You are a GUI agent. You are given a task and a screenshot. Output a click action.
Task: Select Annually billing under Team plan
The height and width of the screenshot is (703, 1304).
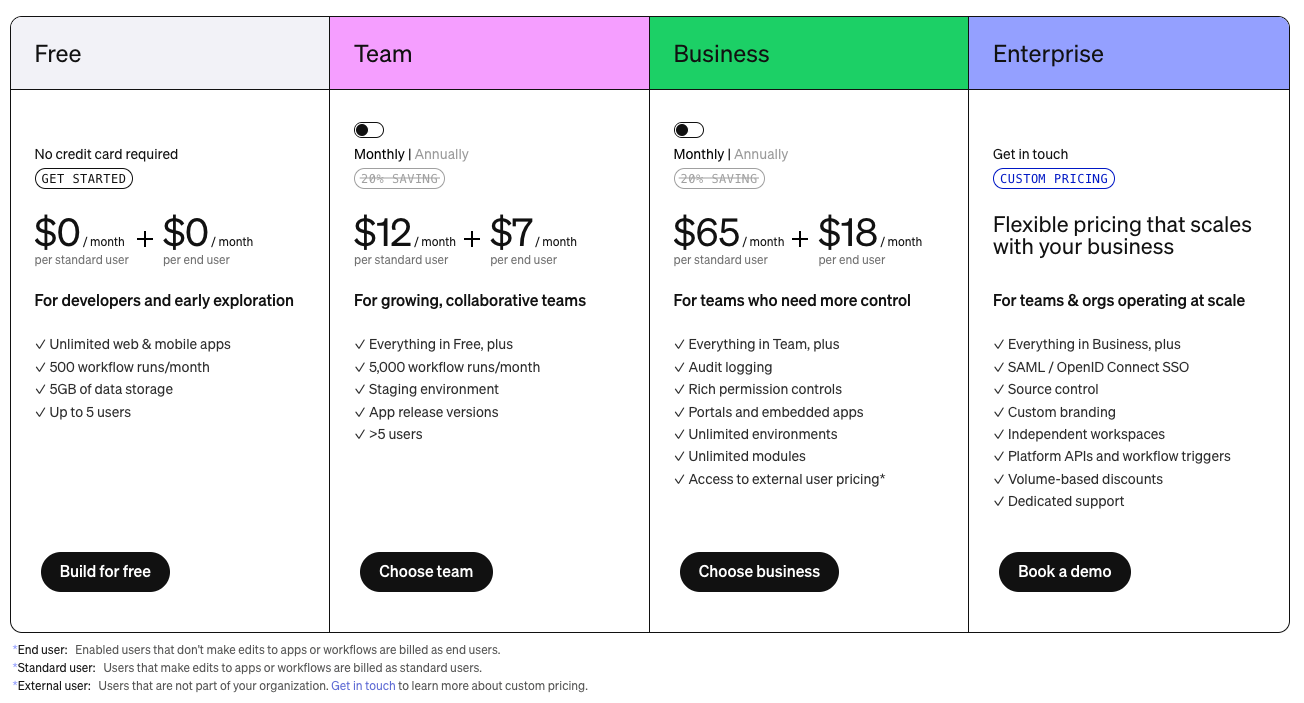(x=441, y=154)
